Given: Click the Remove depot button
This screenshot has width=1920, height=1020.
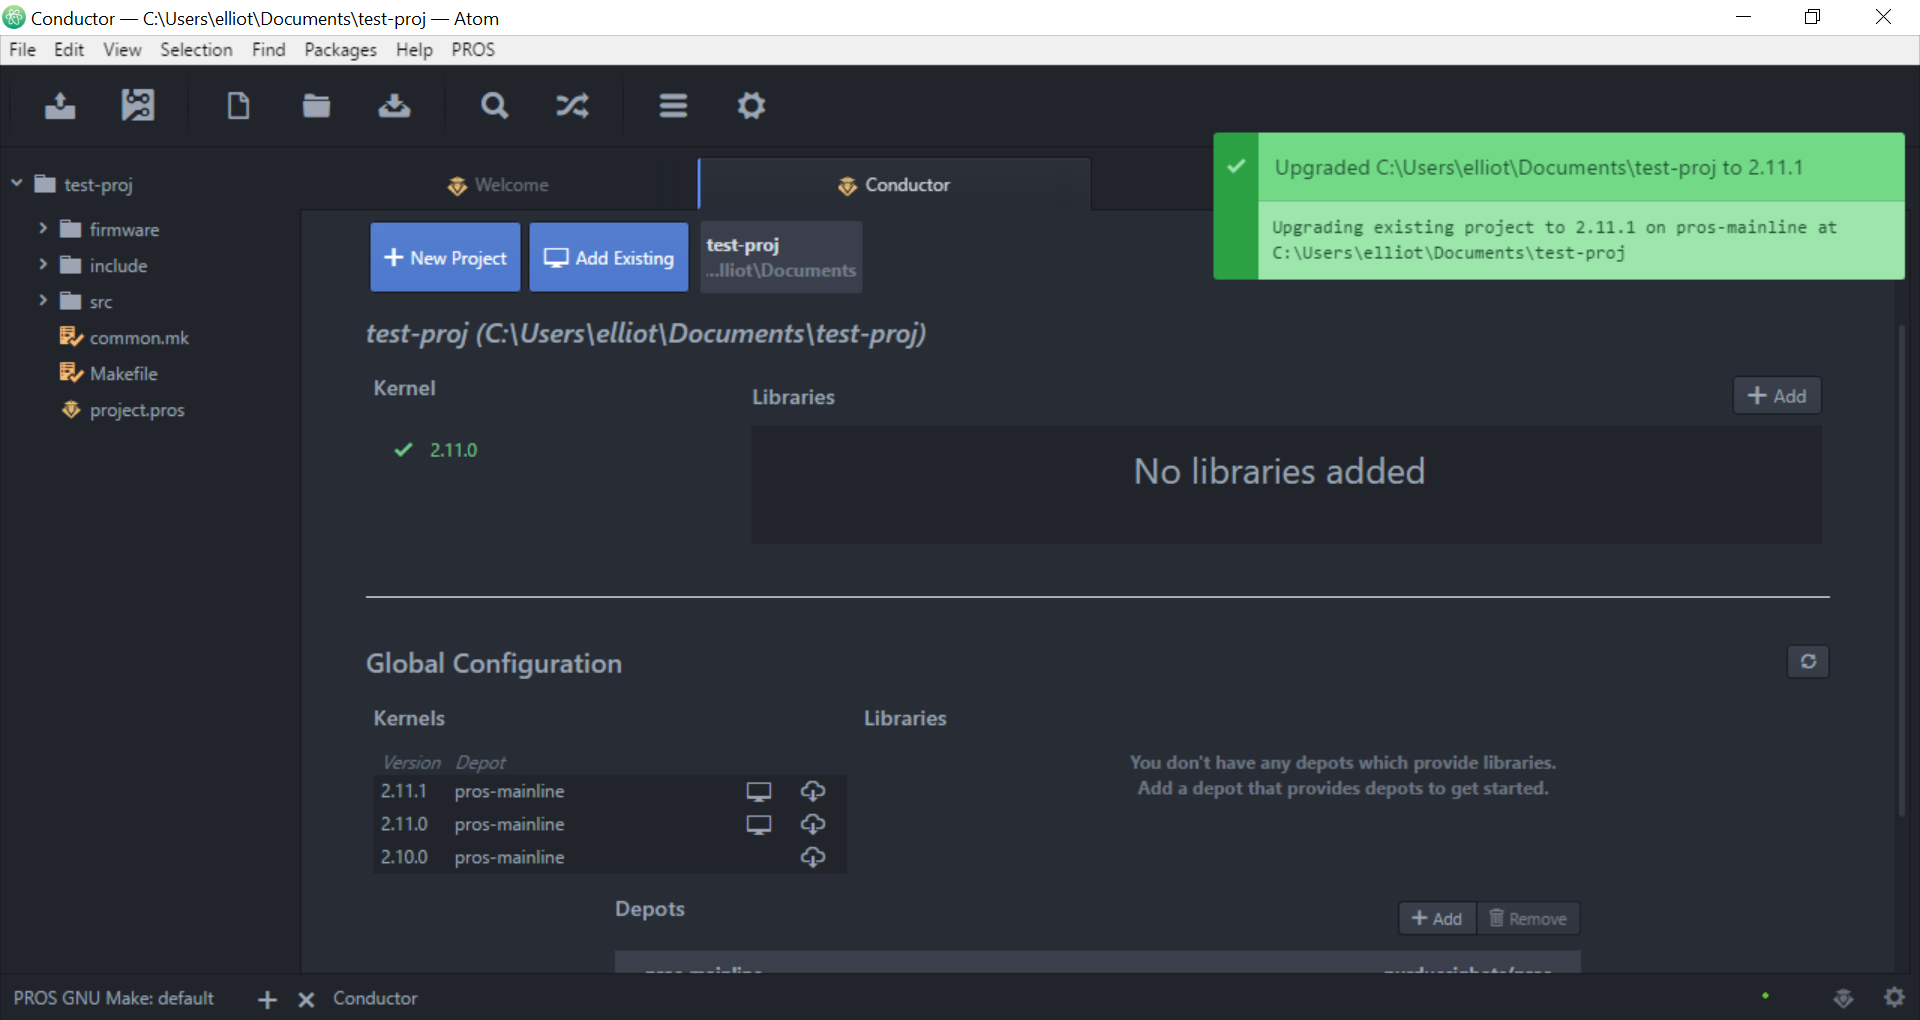Looking at the screenshot, I should [x=1527, y=918].
